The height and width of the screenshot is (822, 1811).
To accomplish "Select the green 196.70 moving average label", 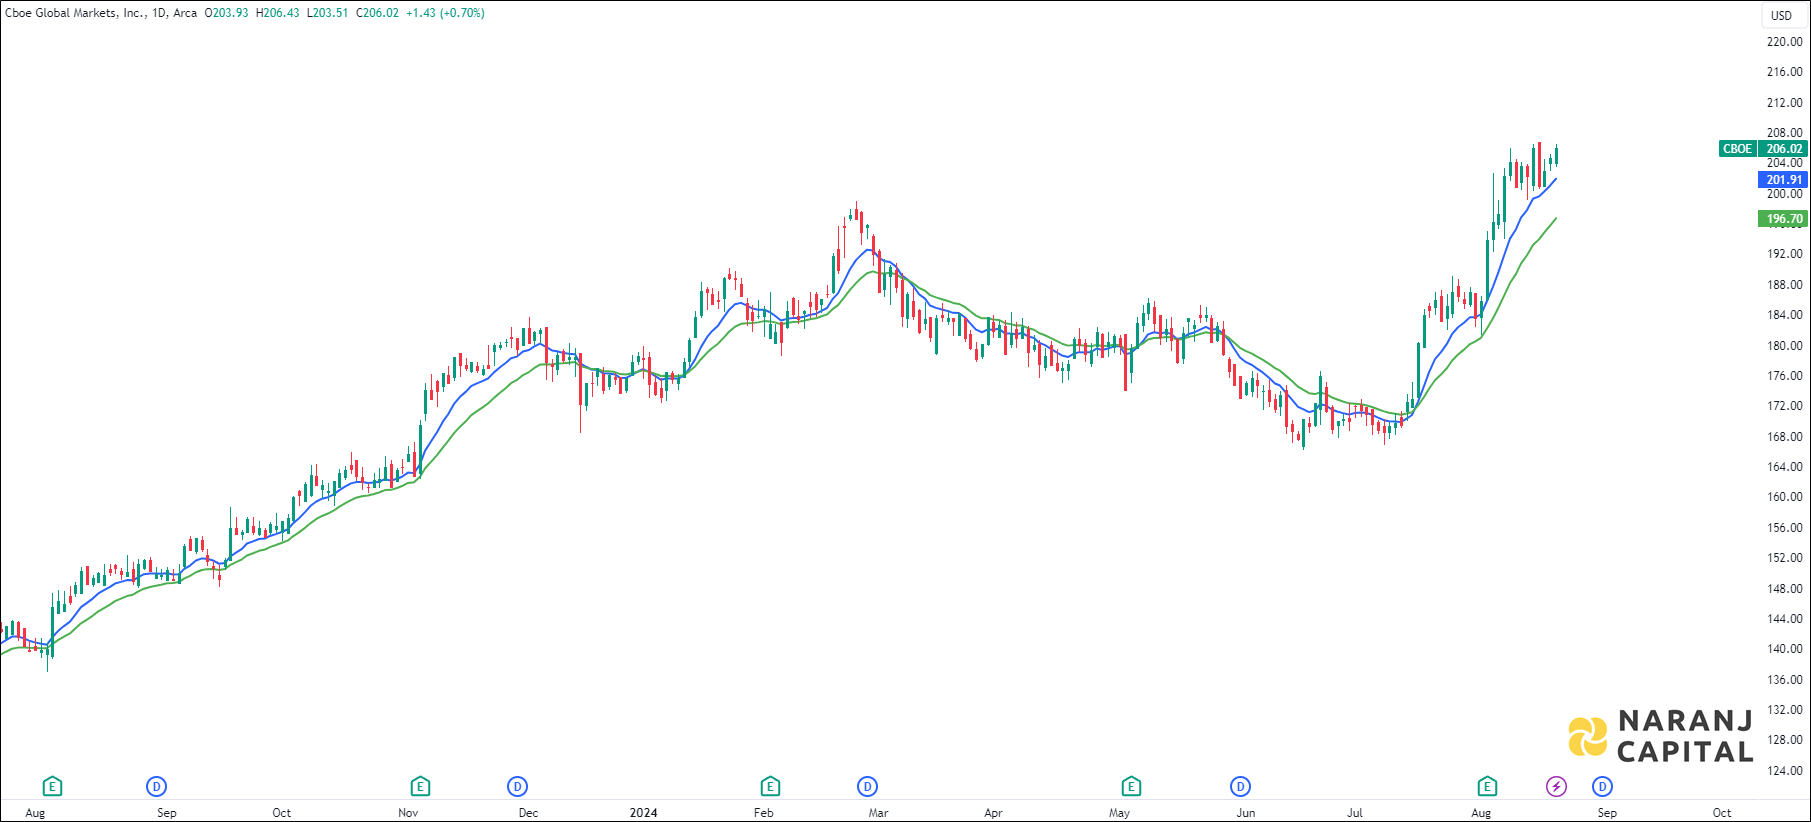I will pyautogui.click(x=1783, y=219).
